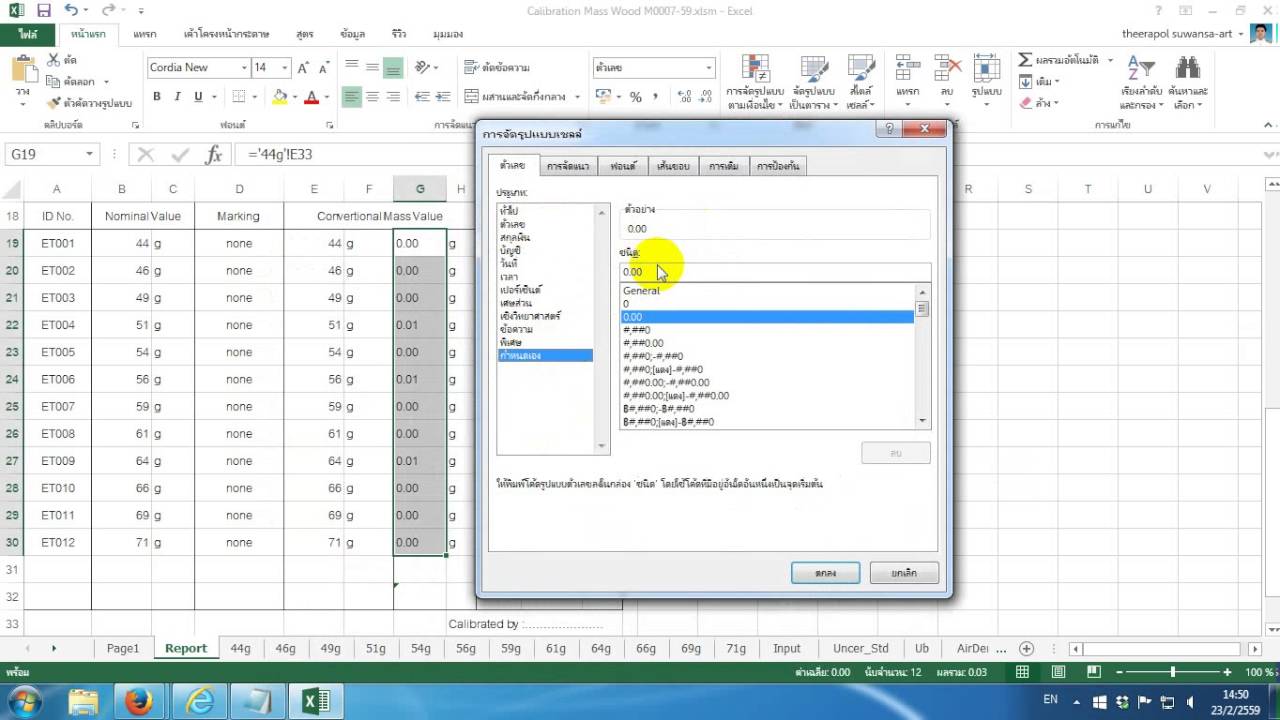Screen dimensions: 1280x720
Task: Toggle Middle Align in the ribbon
Action: click(373, 67)
